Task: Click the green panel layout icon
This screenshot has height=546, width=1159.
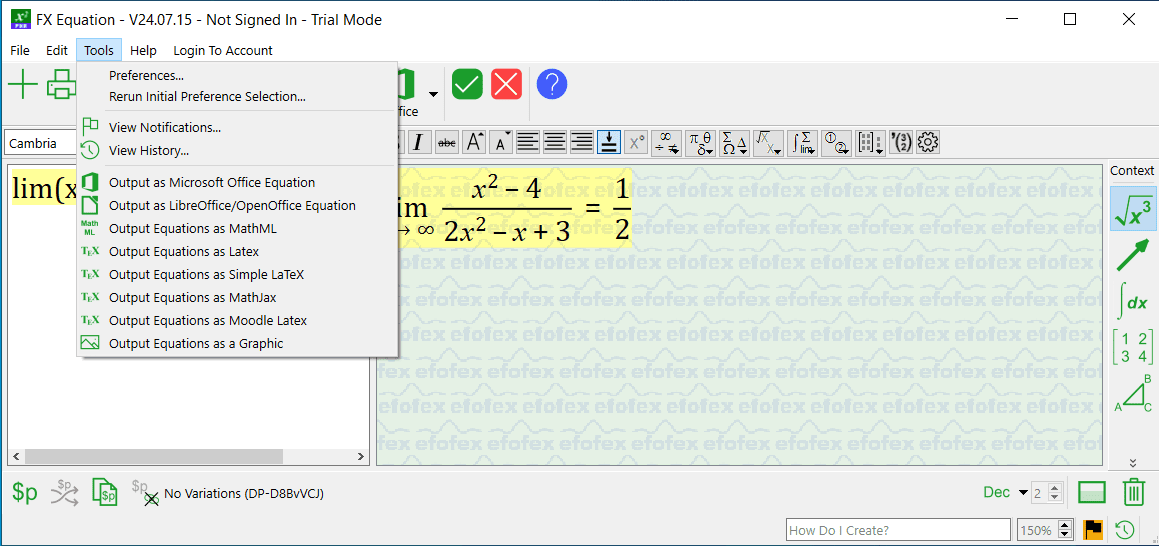Action: coord(1092,493)
